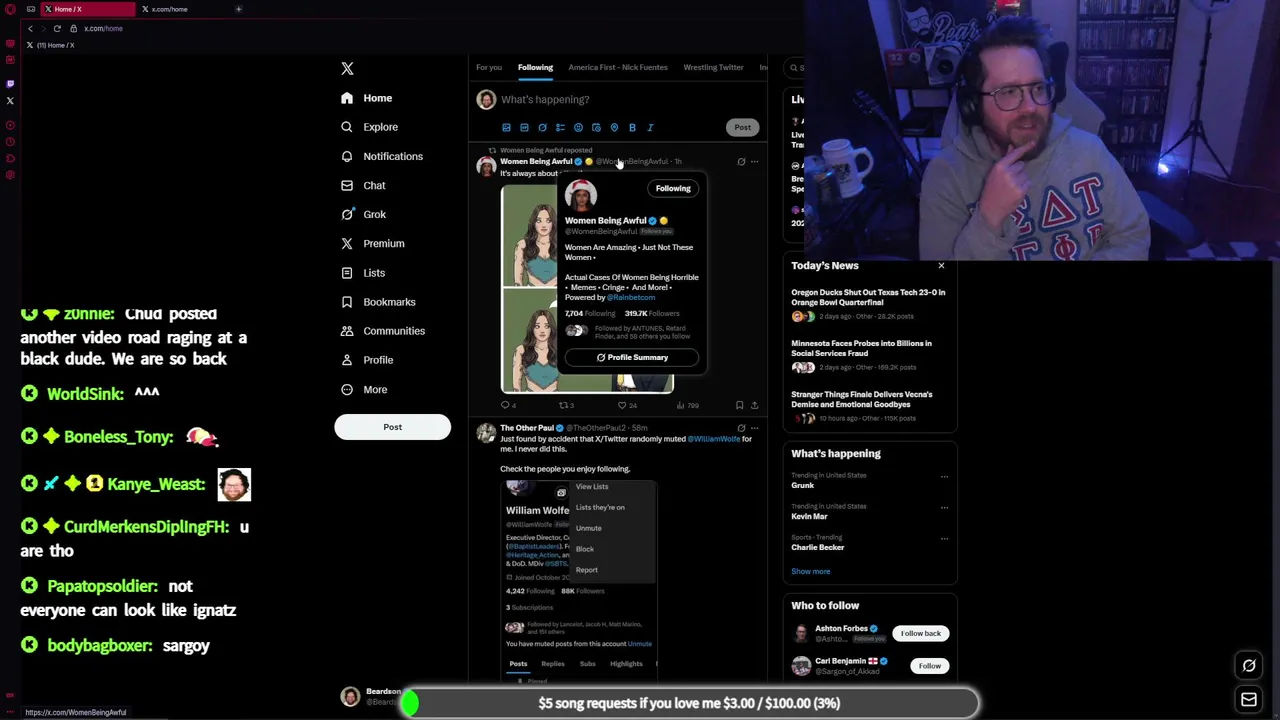Switch to the Following tab
1280x720 pixels.
click(535, 67)
